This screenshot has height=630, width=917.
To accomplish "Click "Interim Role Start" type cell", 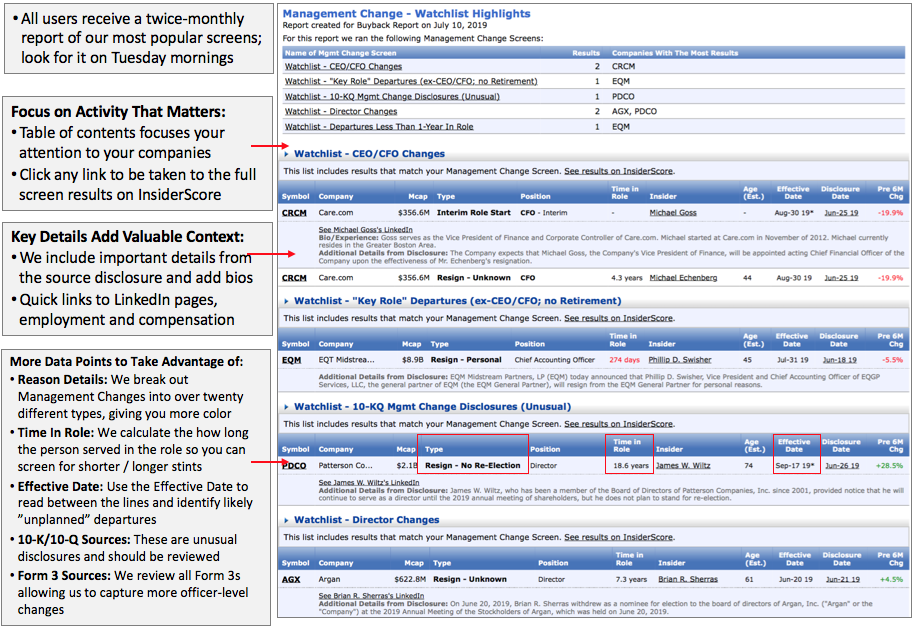I will tap(474, 213).
